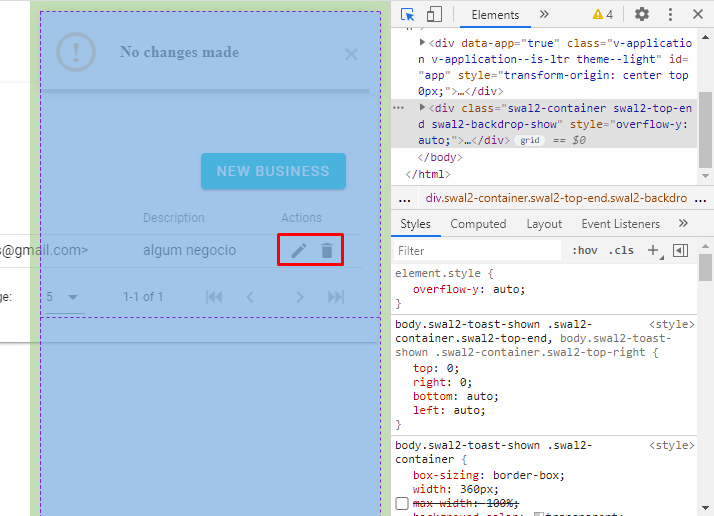This screenshot has width=714, height=516.
Task: Select the element.style rule selector
Action: 438,273
